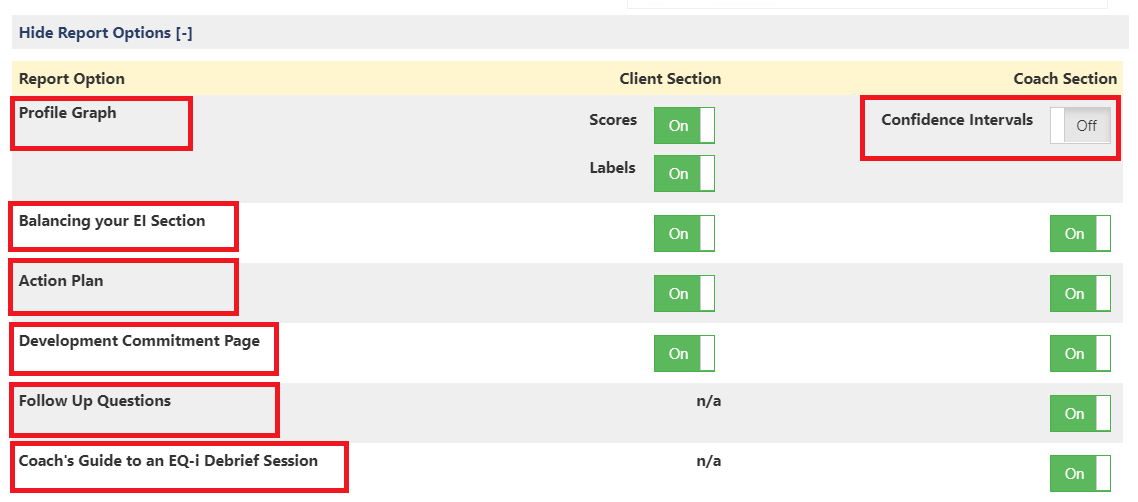
Task: Click the Confidence Intervals label
Action: (957, 120)
